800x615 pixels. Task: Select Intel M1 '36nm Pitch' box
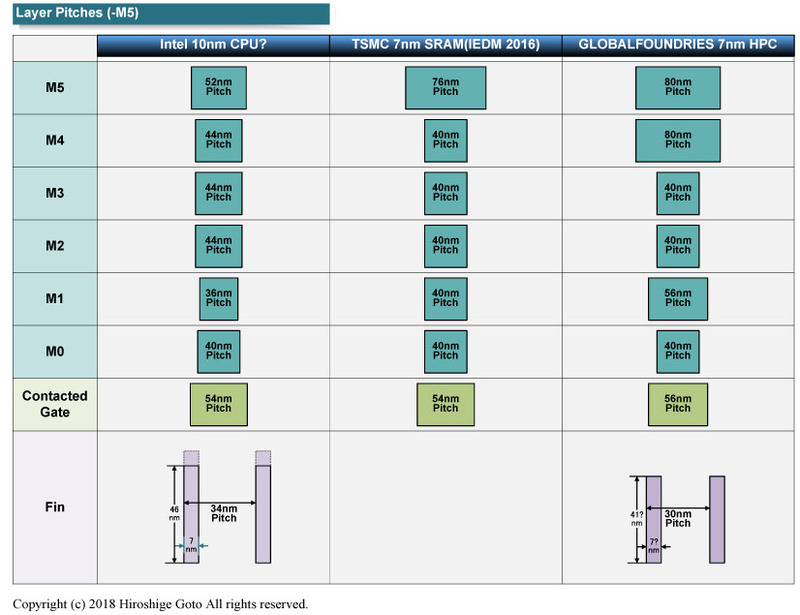coord(219,299)
